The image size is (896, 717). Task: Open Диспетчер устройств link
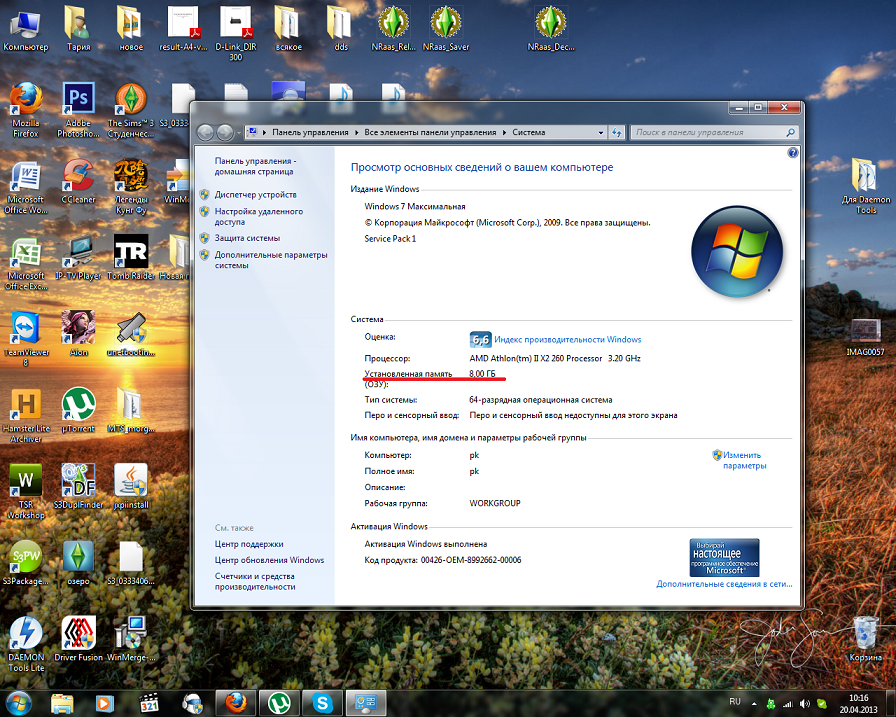pos(255,195)
